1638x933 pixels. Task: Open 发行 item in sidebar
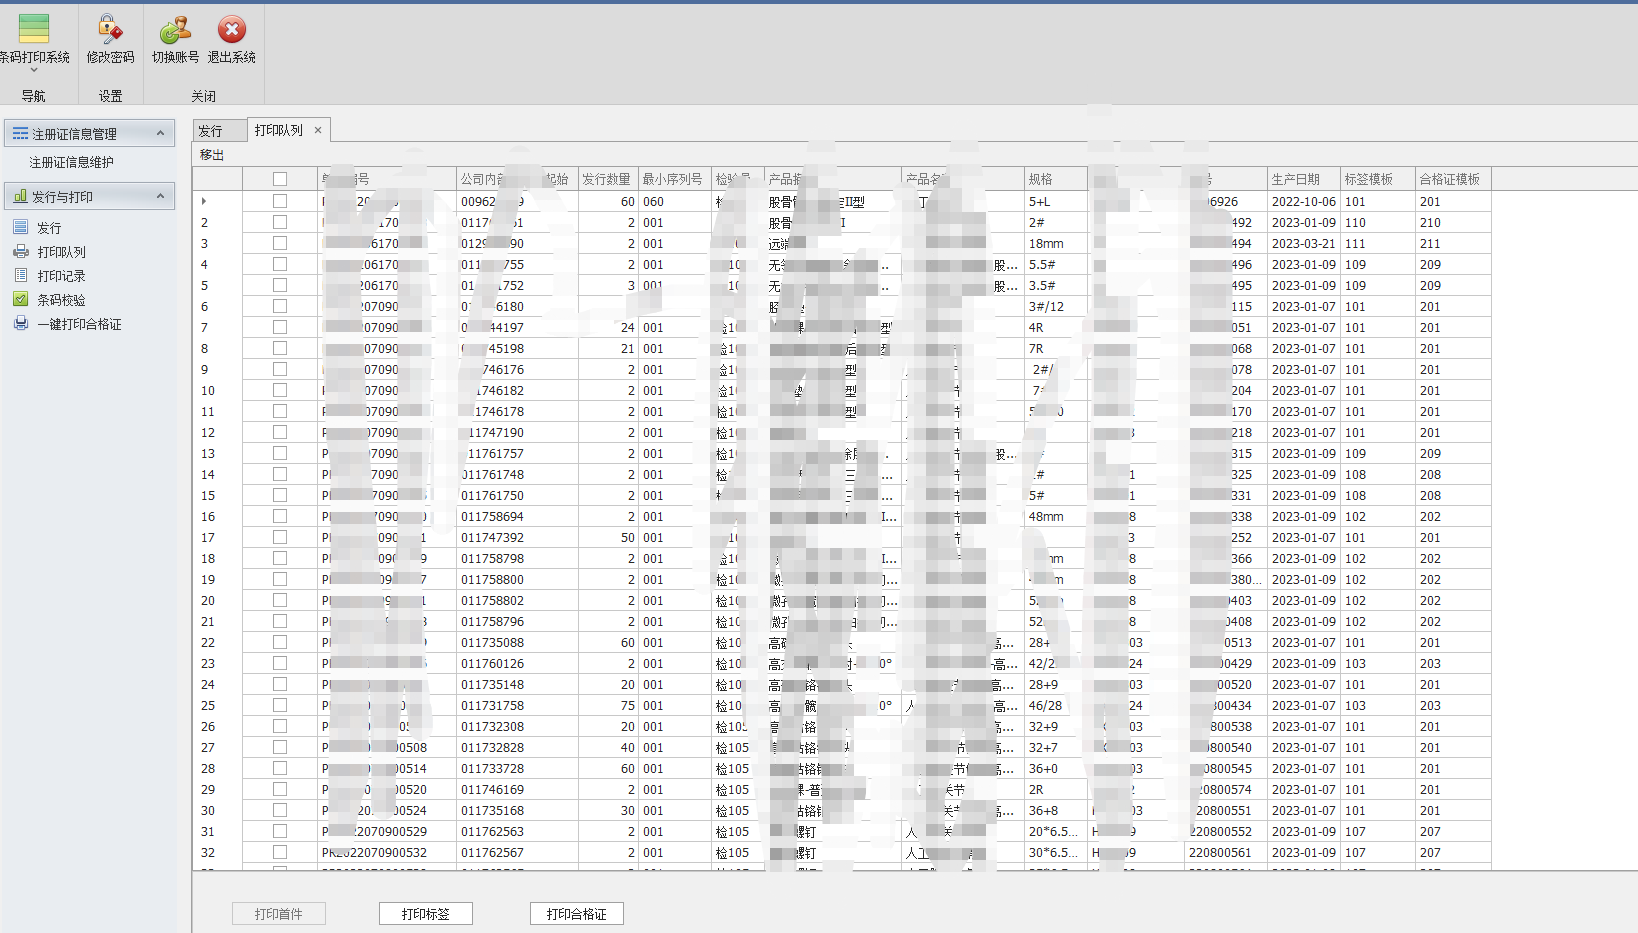(49, 228)
